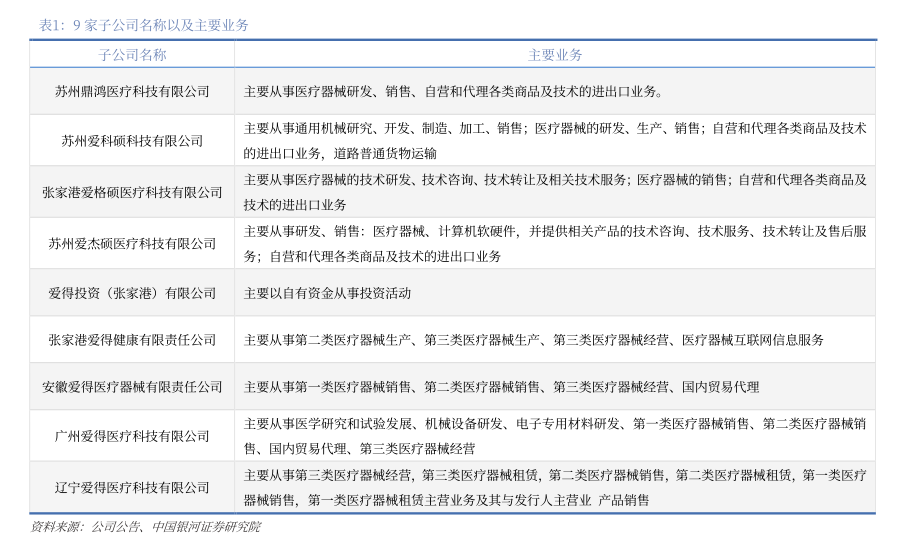Select the '张家港爱格硕医疗科技有限公司' cell
This screenshot has width=897, height=551.
pyautogui.click(x=132, y=192)
